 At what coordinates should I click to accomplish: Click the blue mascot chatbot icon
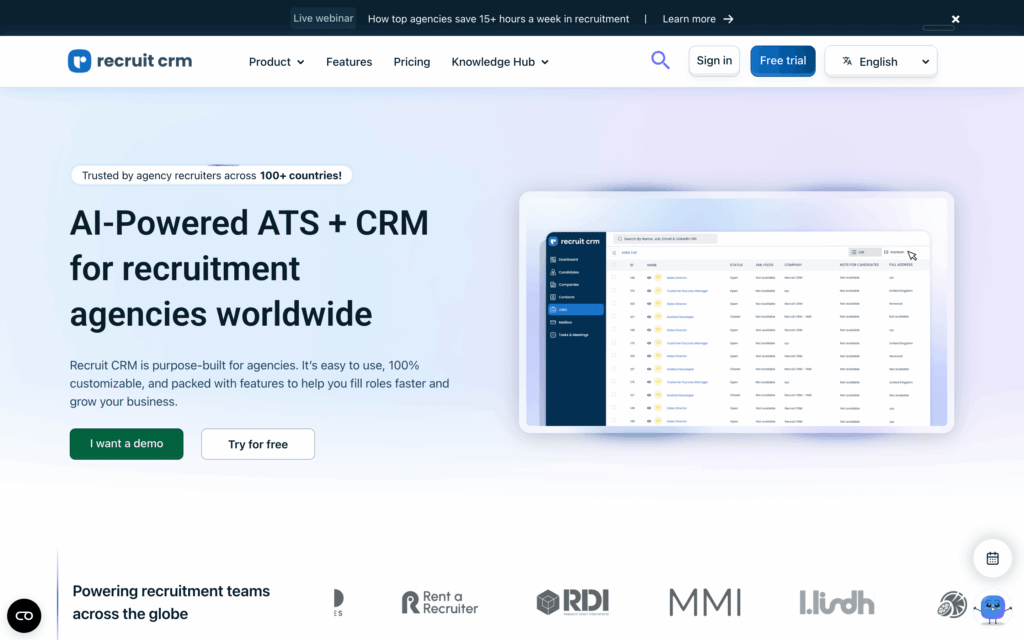pyautogui.click(x=992, y=607)
